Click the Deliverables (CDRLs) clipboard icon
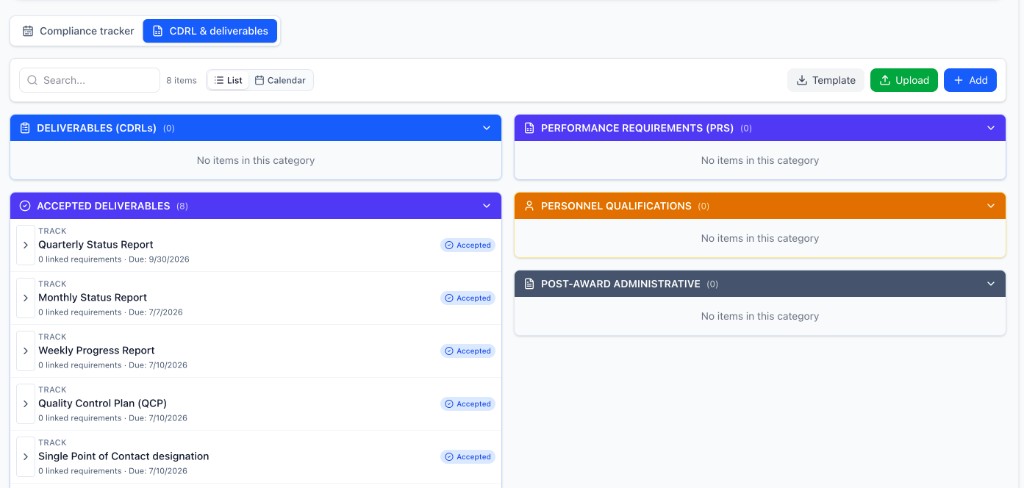Viewport: 1024px width, 488px height. [x=25, y=128]
